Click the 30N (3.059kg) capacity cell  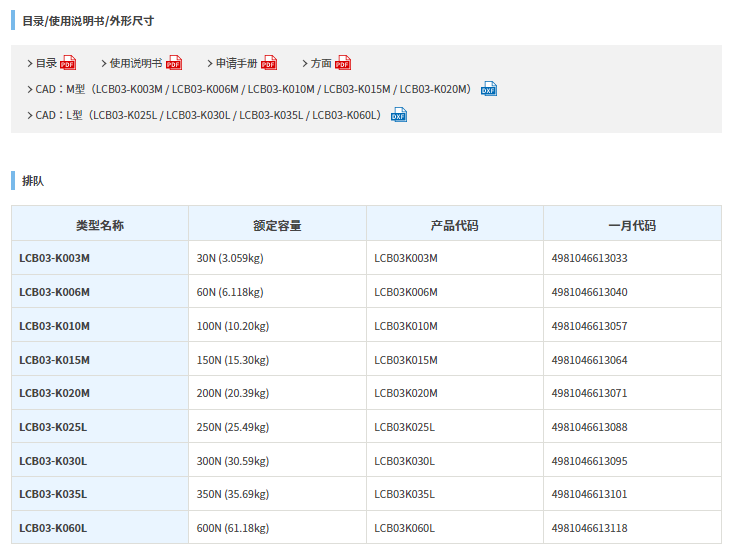277,258
